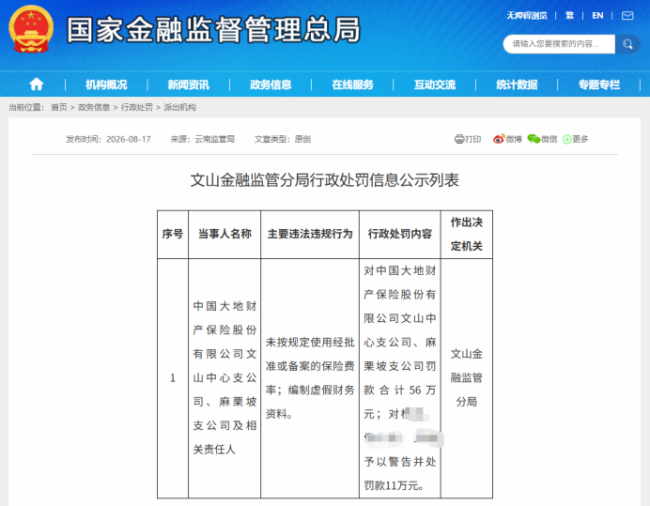Click site title 国家金融监督管理总局

tap(214, 30)
